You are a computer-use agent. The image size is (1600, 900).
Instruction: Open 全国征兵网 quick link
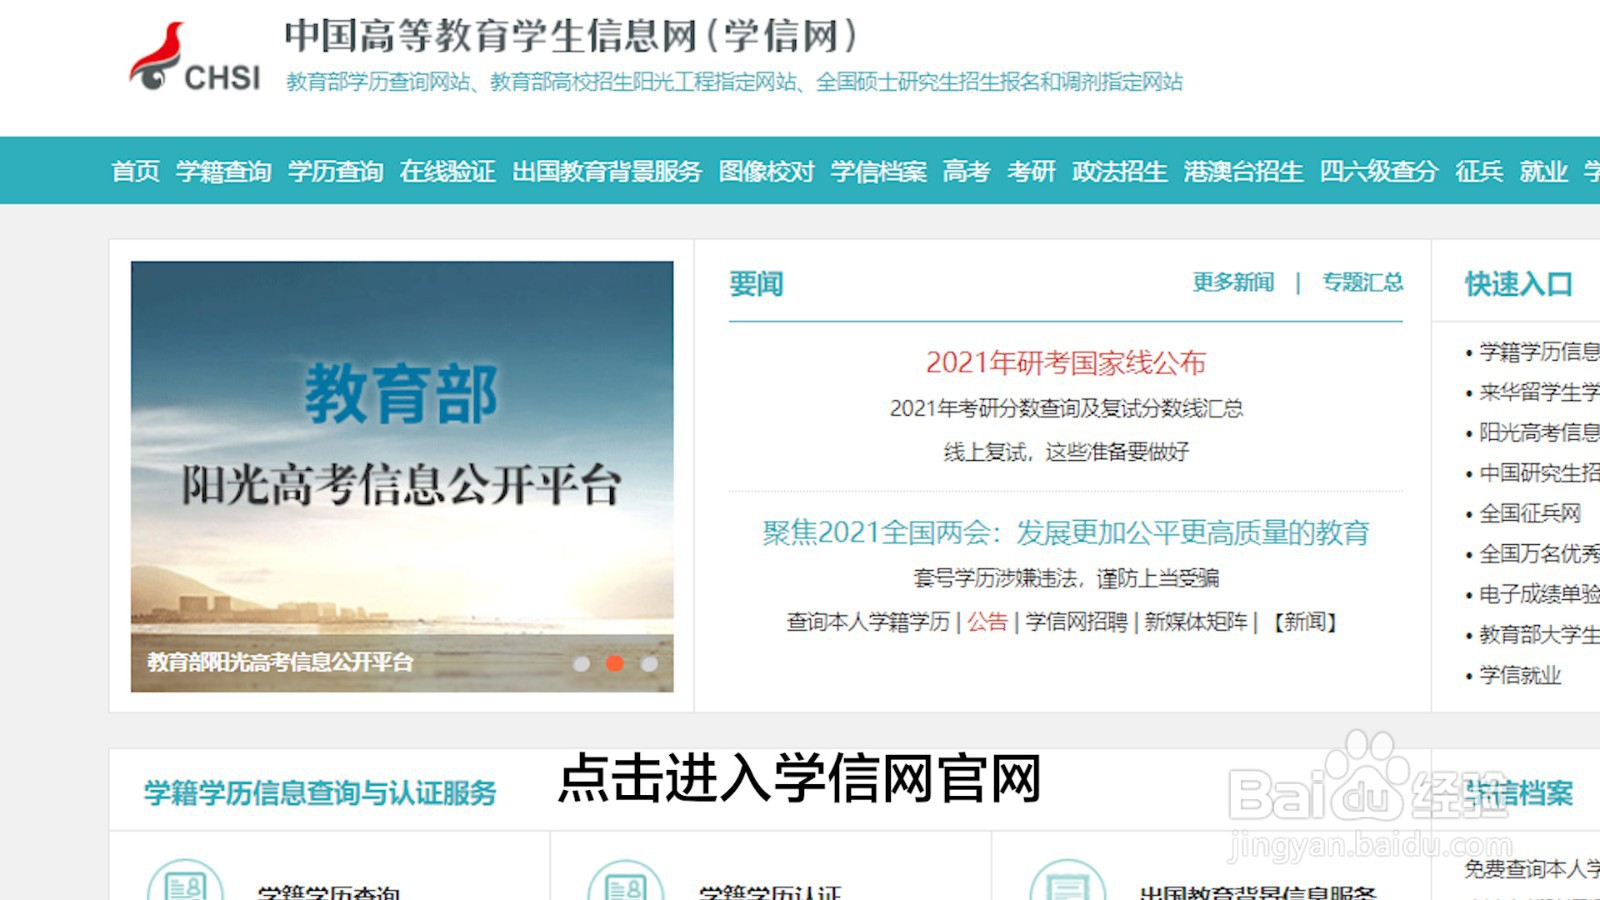coord(1530,514)
